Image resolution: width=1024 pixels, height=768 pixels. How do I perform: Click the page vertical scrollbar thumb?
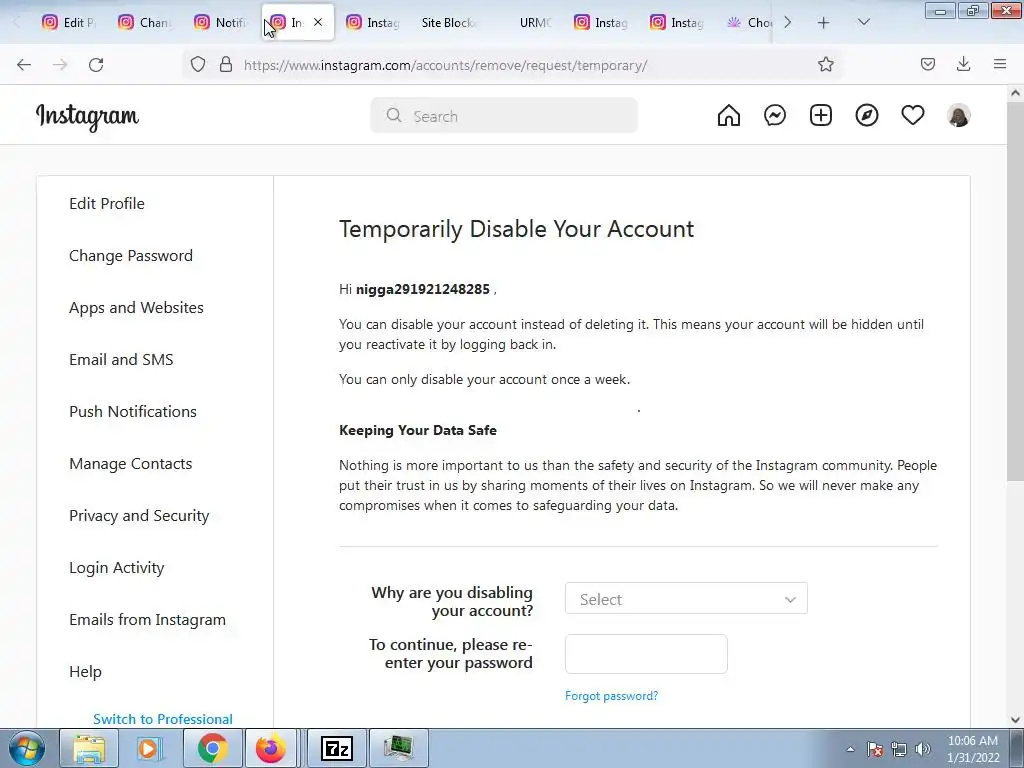(x=1015, y=292)
